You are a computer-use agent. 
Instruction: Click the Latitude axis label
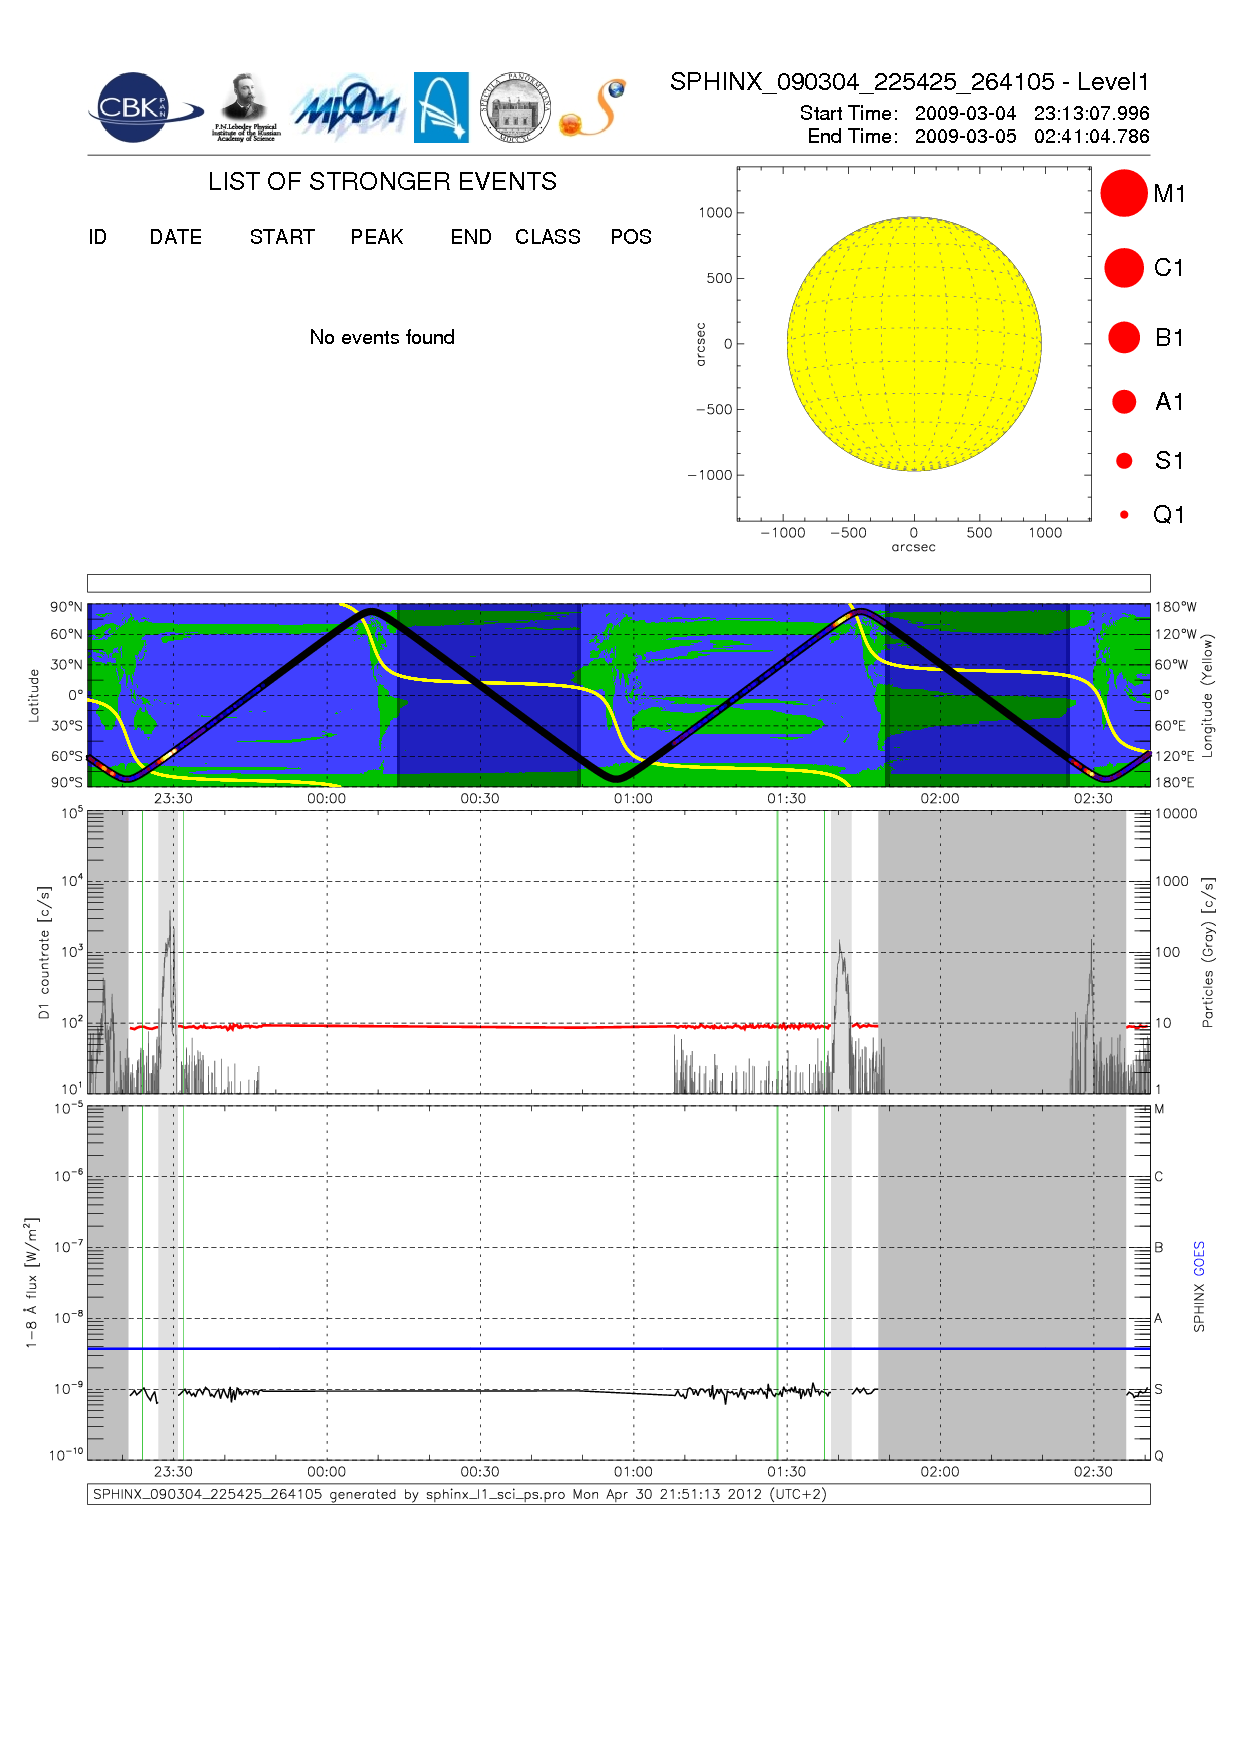[33, 695]
